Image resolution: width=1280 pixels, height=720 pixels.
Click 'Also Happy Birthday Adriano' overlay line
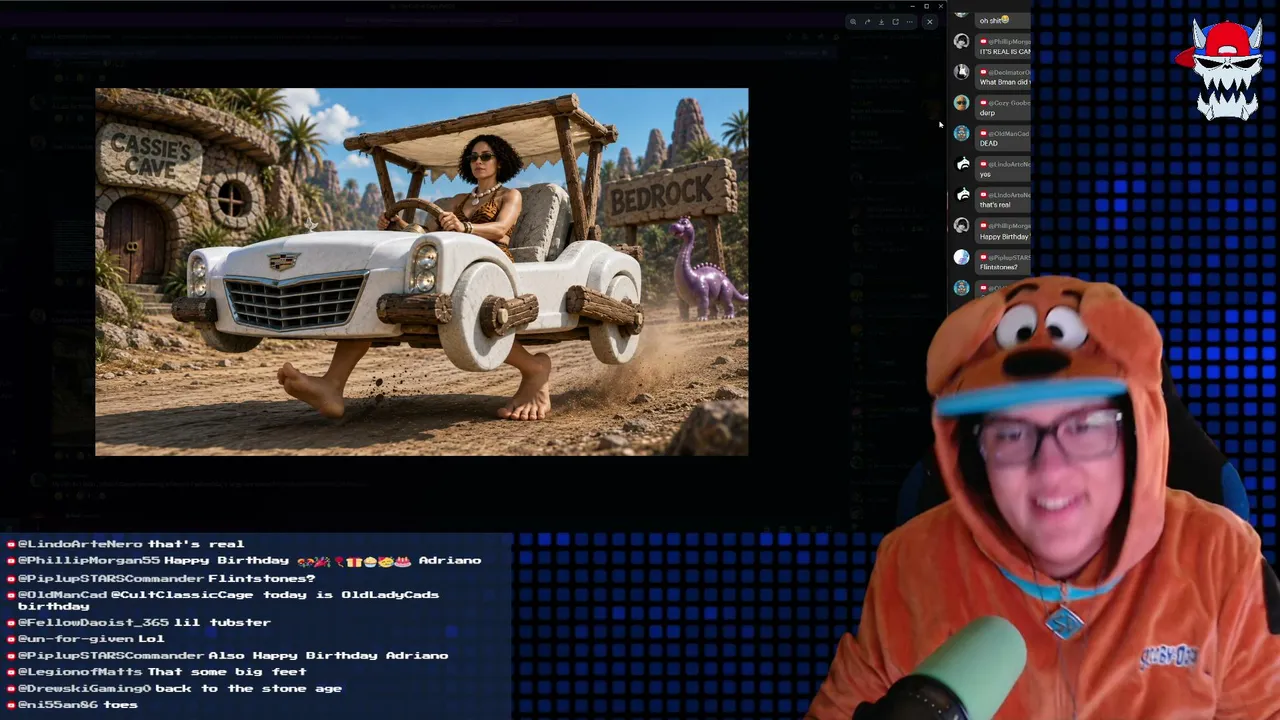[x=328, y=655]
